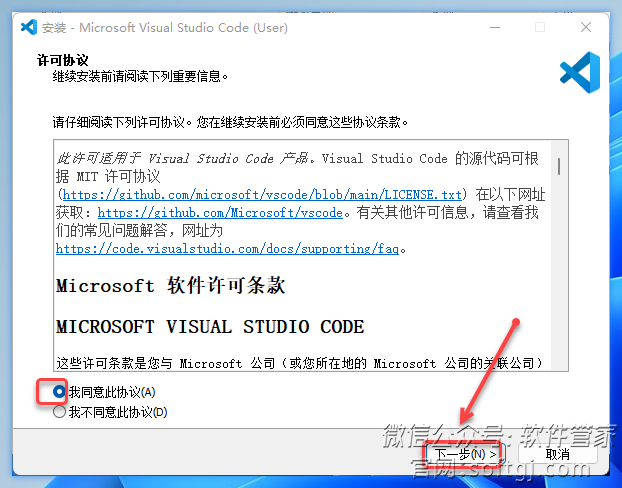Click the 'Microsoft 软件许可条款' heading

171,285
